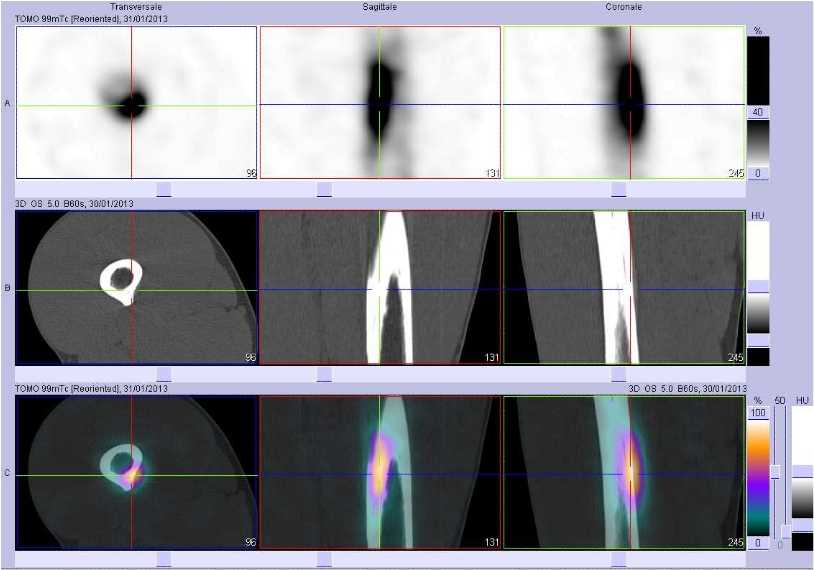Click slice number 245 in row C coronal view
The height and width of the screenshot is (570, 814).
[x=736, y=542]
